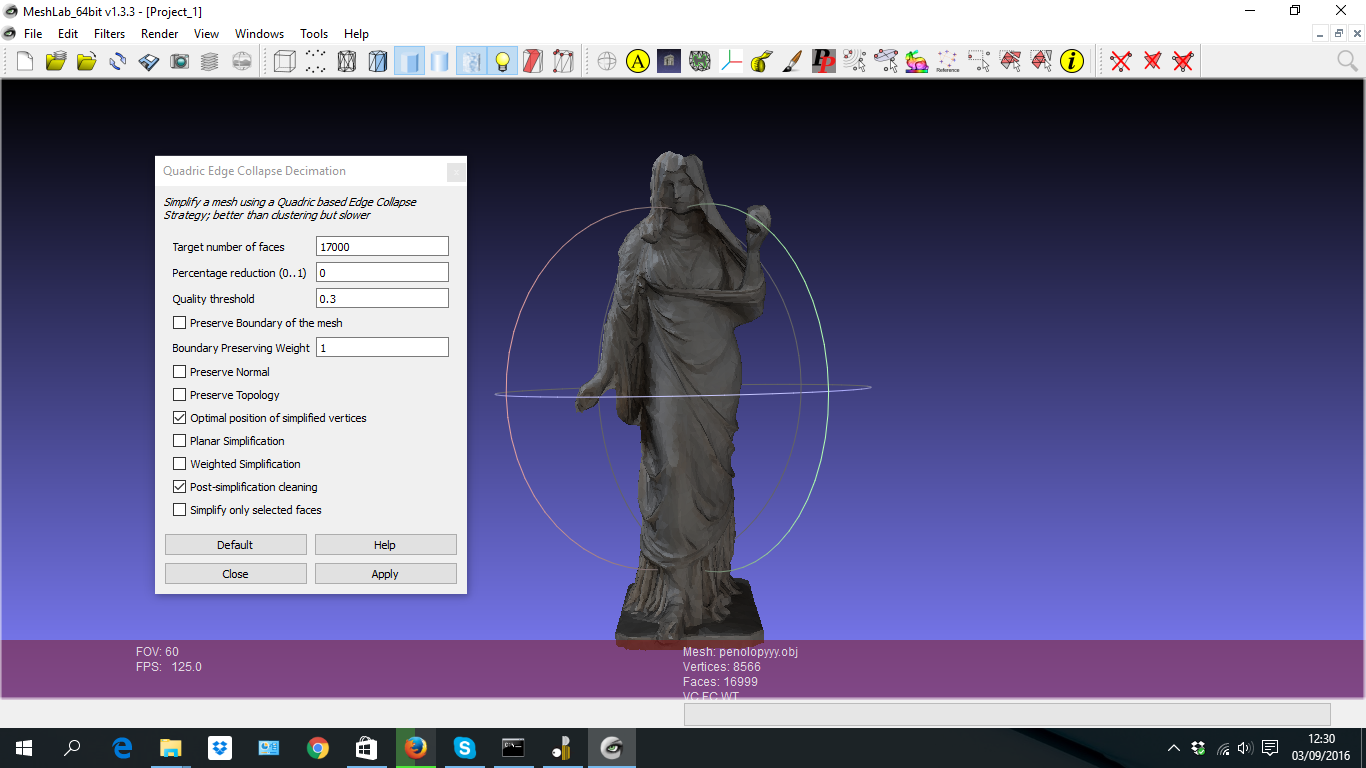1366x768 pixels.
Task: Uncheck Optimal position of simplified vertices
Action: click(180, 418)
